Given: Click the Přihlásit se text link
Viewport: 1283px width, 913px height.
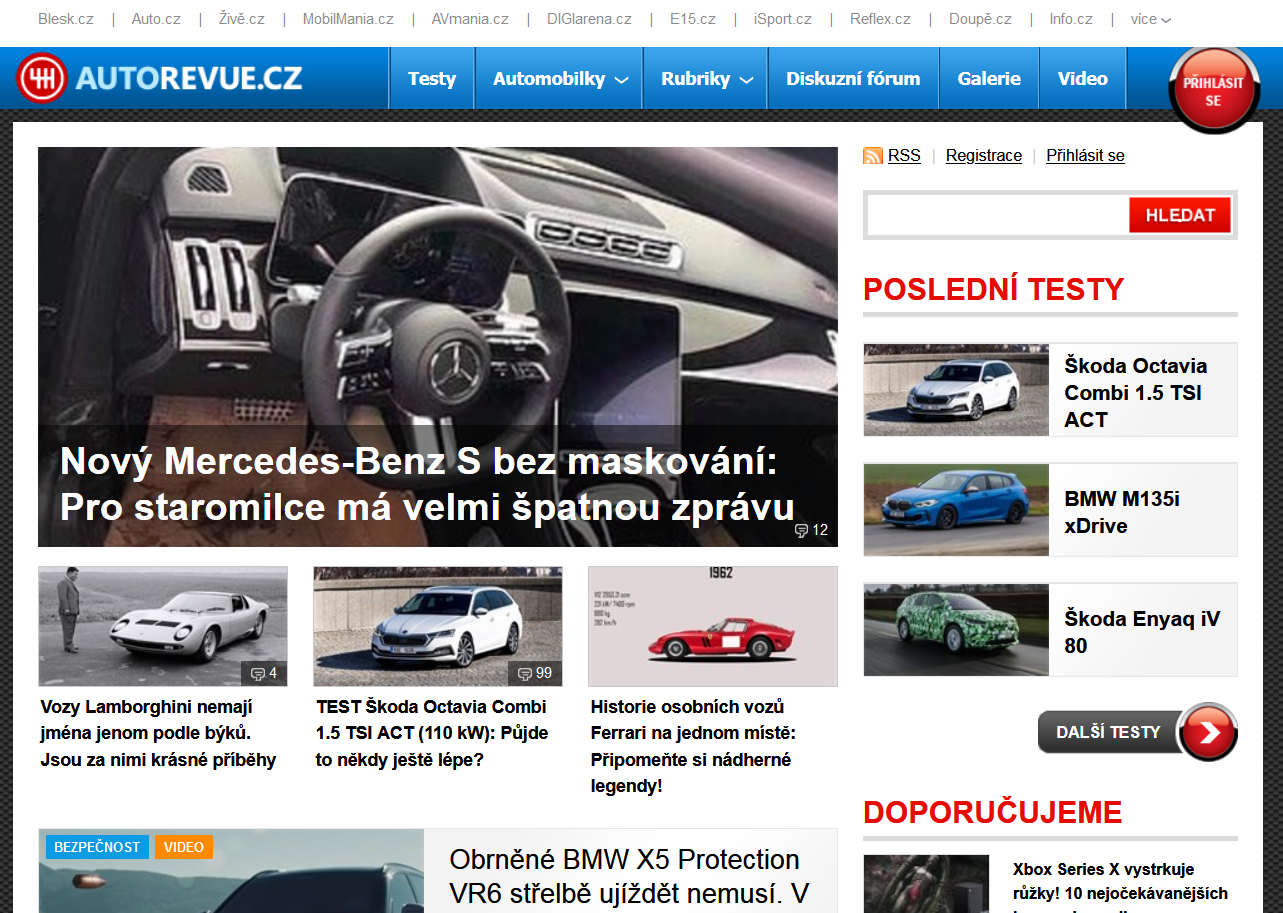Looking at the screenshot, I should [x=1085, y=156].
